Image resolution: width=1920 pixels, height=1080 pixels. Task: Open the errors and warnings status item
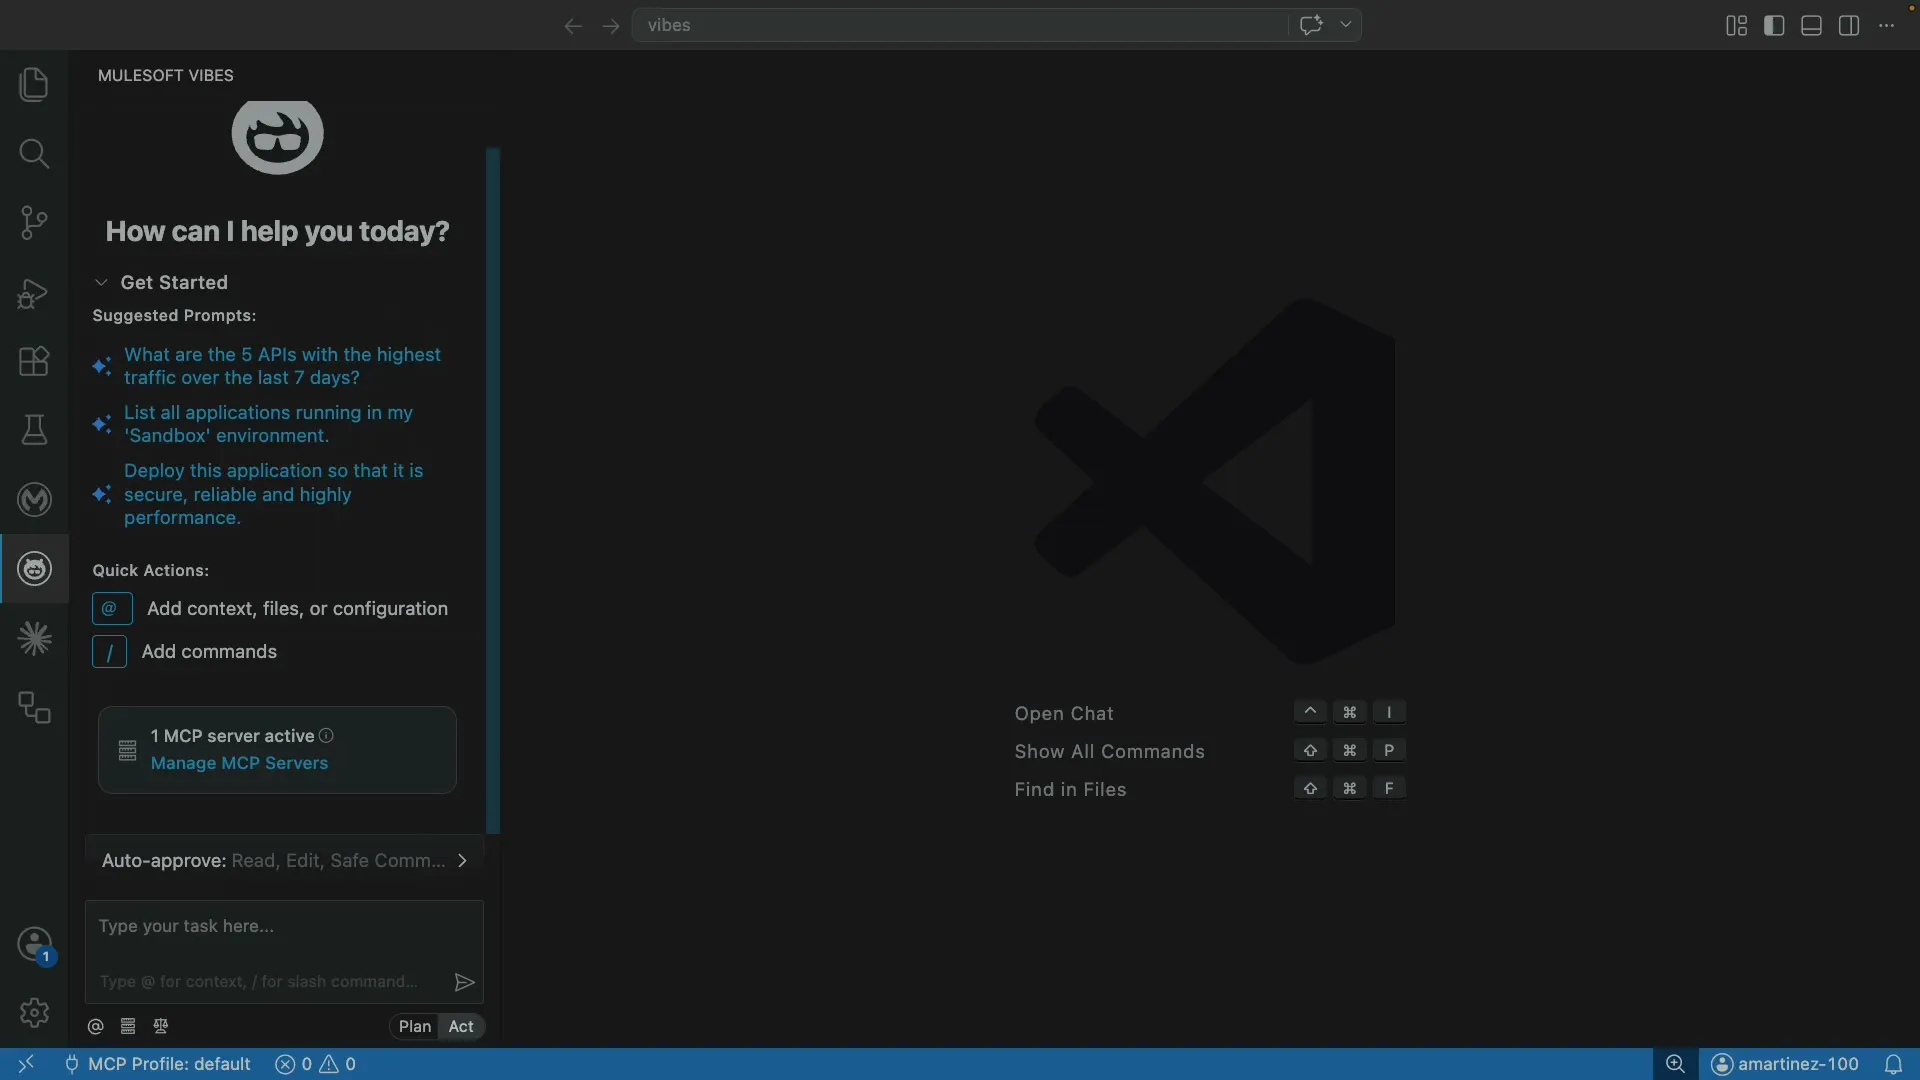click(x=316, y=1064)
